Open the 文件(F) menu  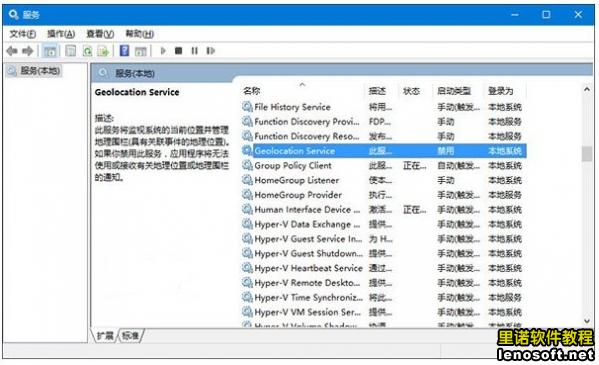23,34
